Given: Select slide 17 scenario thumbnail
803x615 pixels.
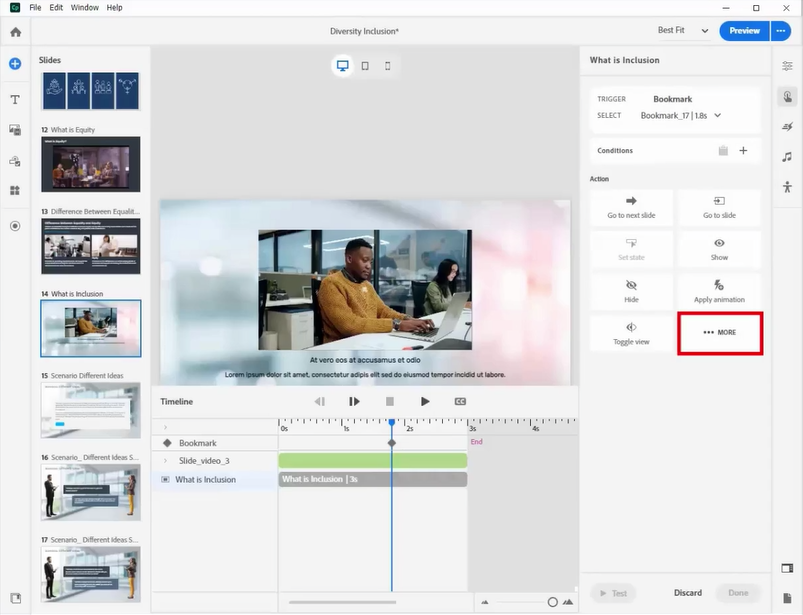Looking at the screenshot, I should [x=91, y=574].
